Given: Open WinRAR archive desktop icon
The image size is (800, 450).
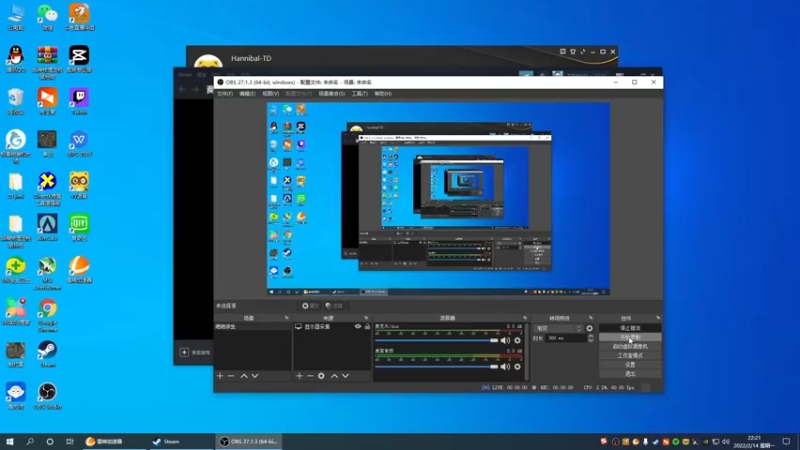Looking at the screenshot, I should [x=47, y=62].
